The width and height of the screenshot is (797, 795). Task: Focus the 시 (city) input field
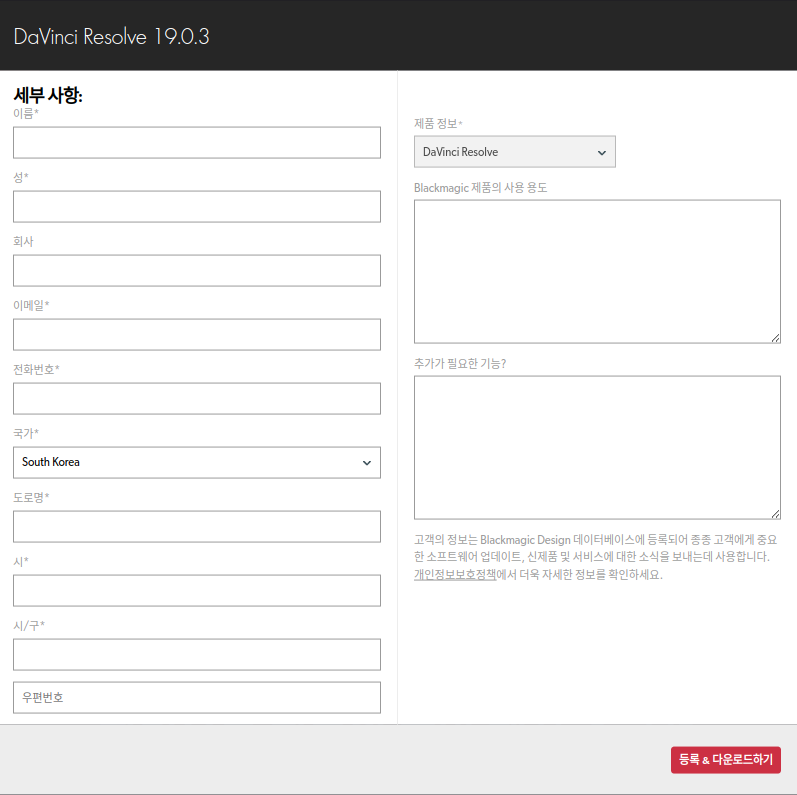click(197, 591)
